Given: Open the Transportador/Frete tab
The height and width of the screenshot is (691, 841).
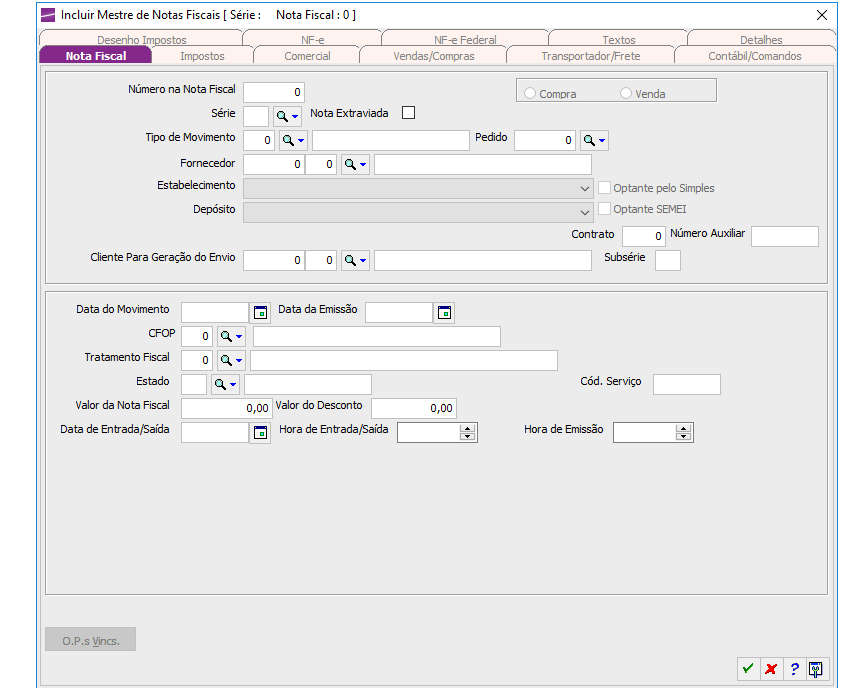Looking at the screenshot, I should coord(590,56).
